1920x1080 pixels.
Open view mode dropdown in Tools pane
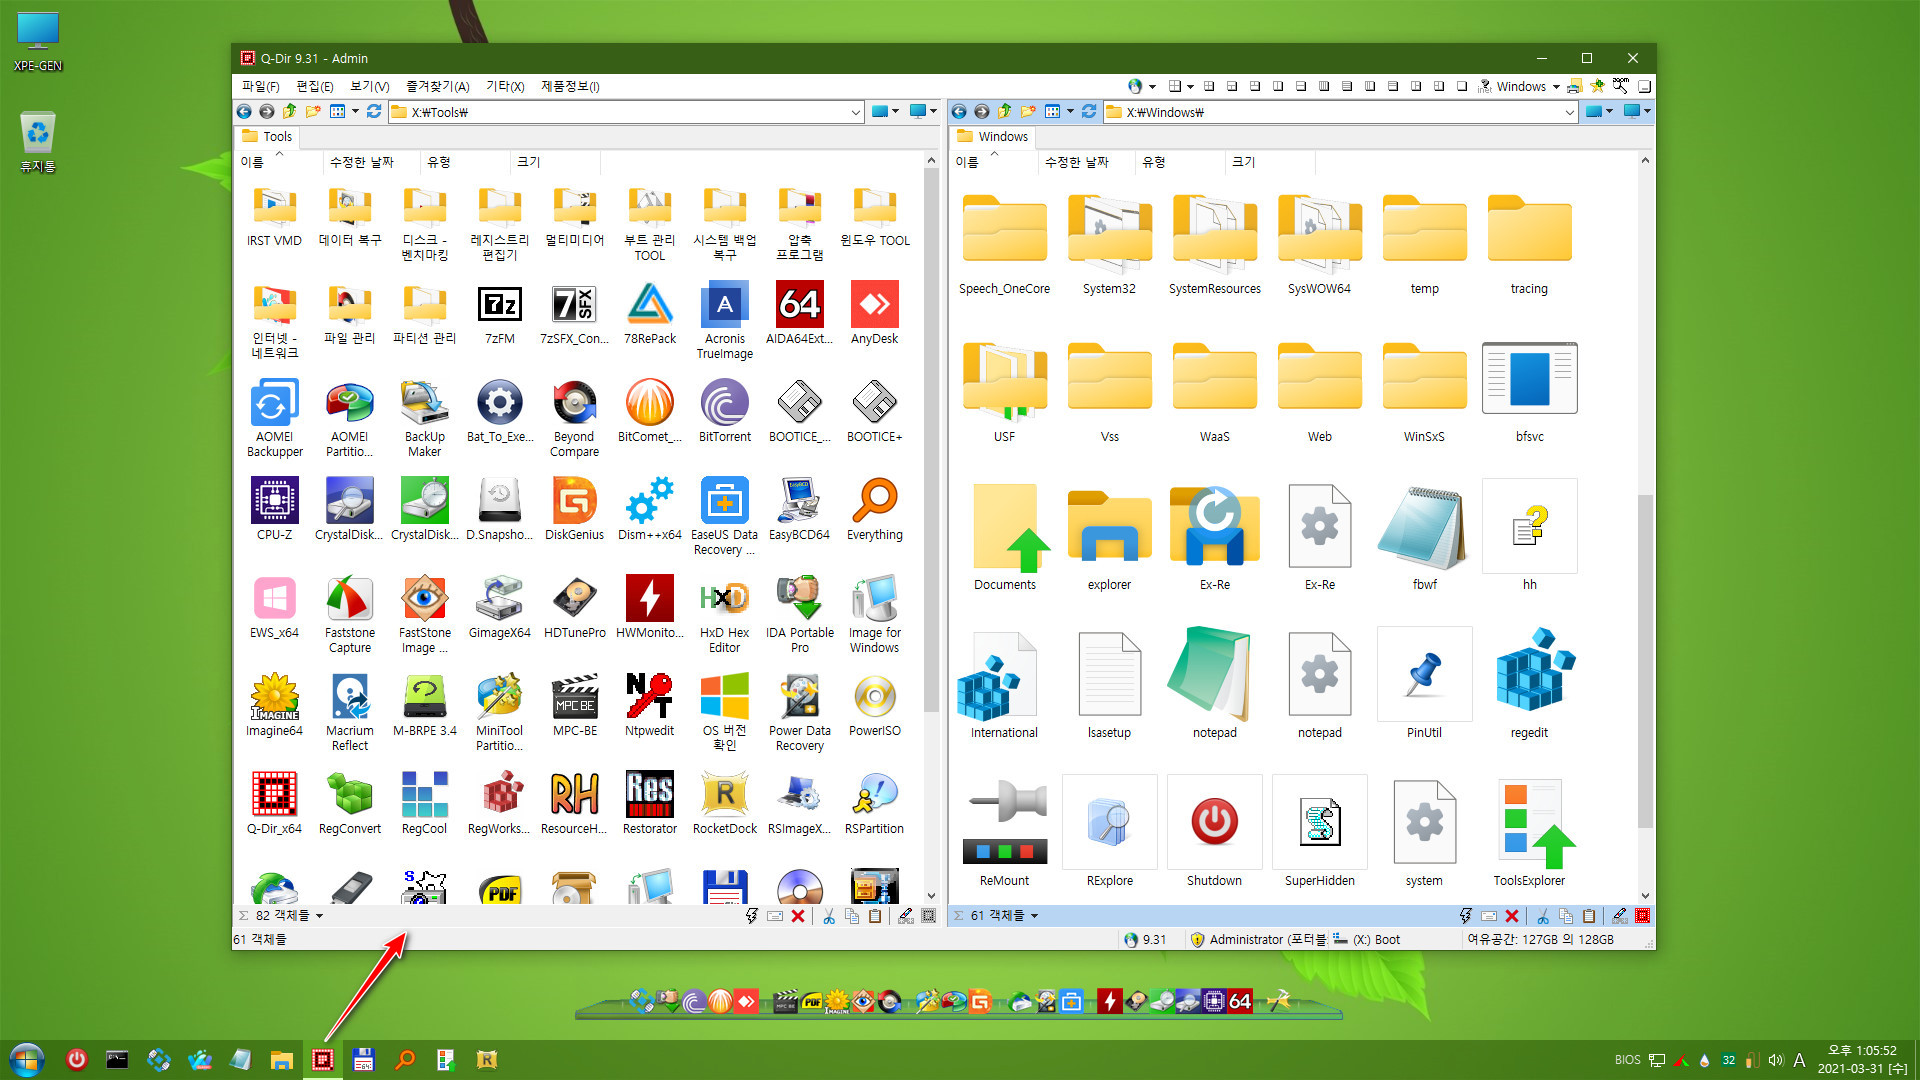pyautogui.click(x=355, y=112)
